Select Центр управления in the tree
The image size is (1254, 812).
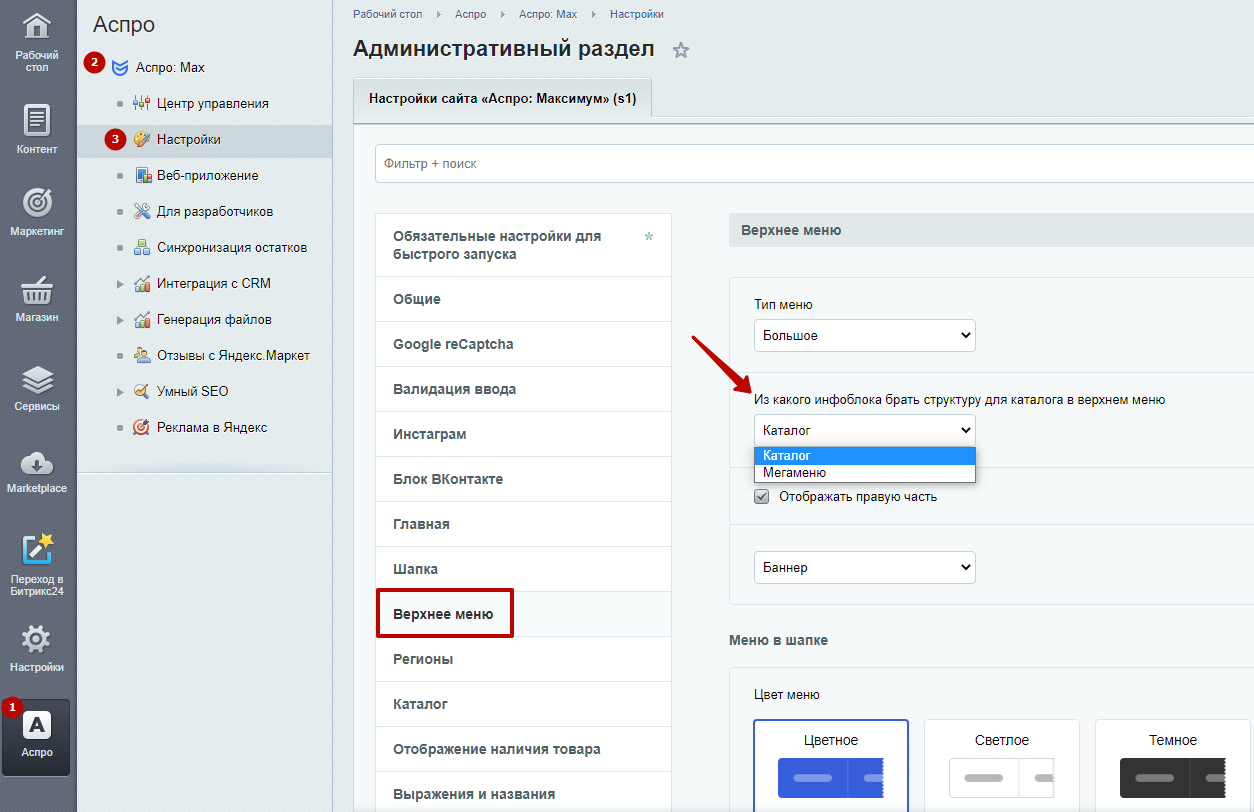(x=213, y=103)
